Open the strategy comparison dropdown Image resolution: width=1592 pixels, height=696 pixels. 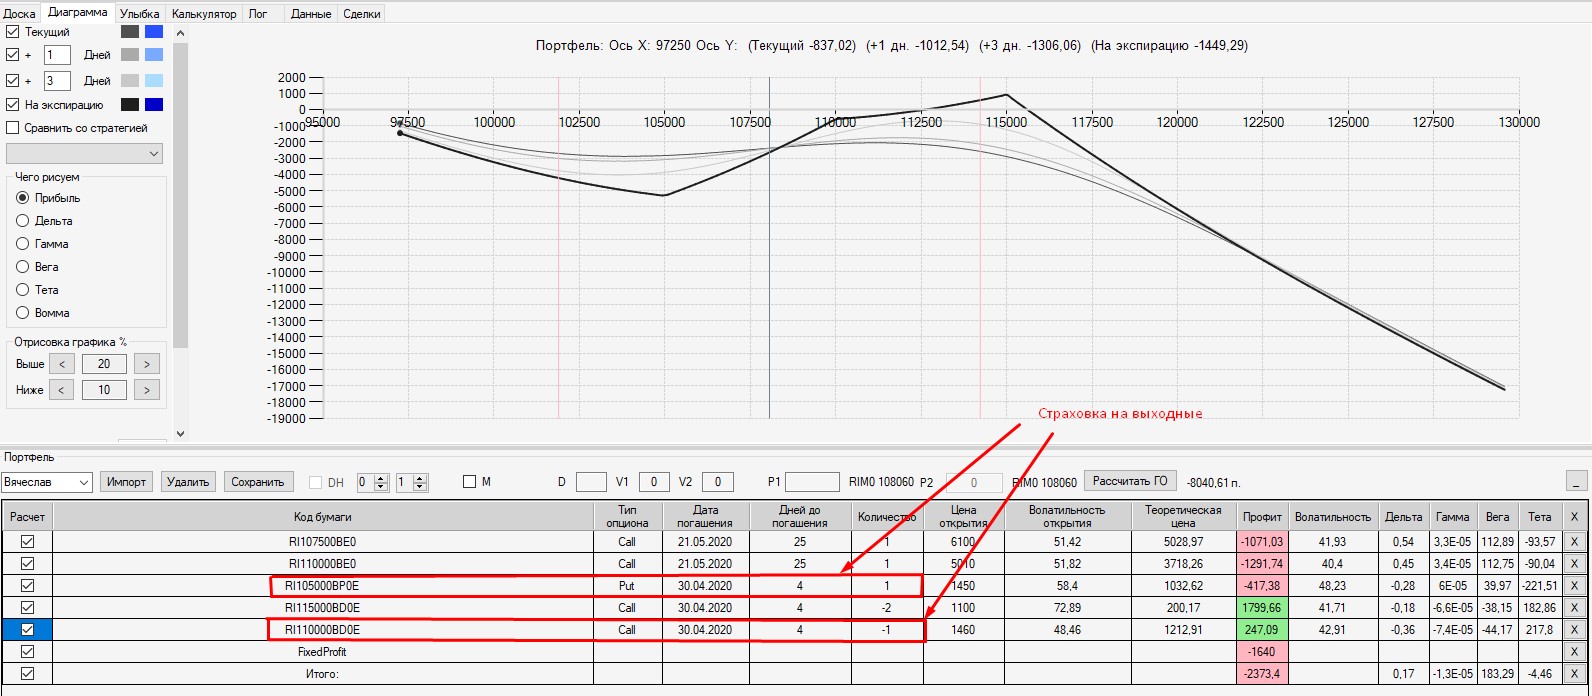(84, 154)
